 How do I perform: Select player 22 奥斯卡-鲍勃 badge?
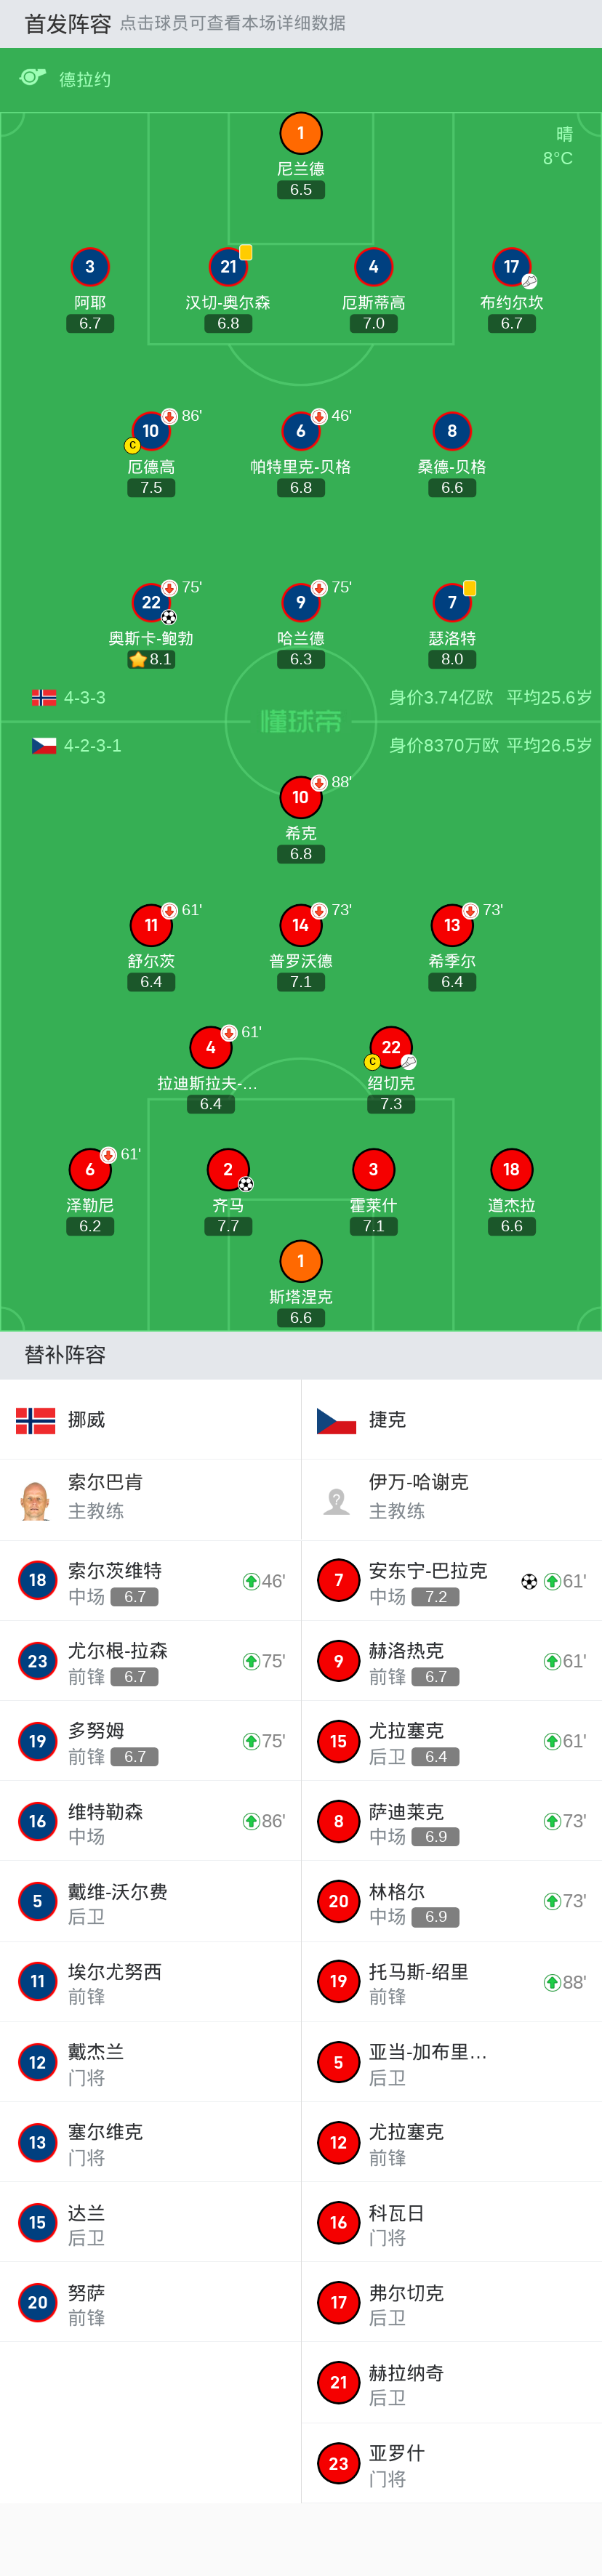tap(151, 603)
